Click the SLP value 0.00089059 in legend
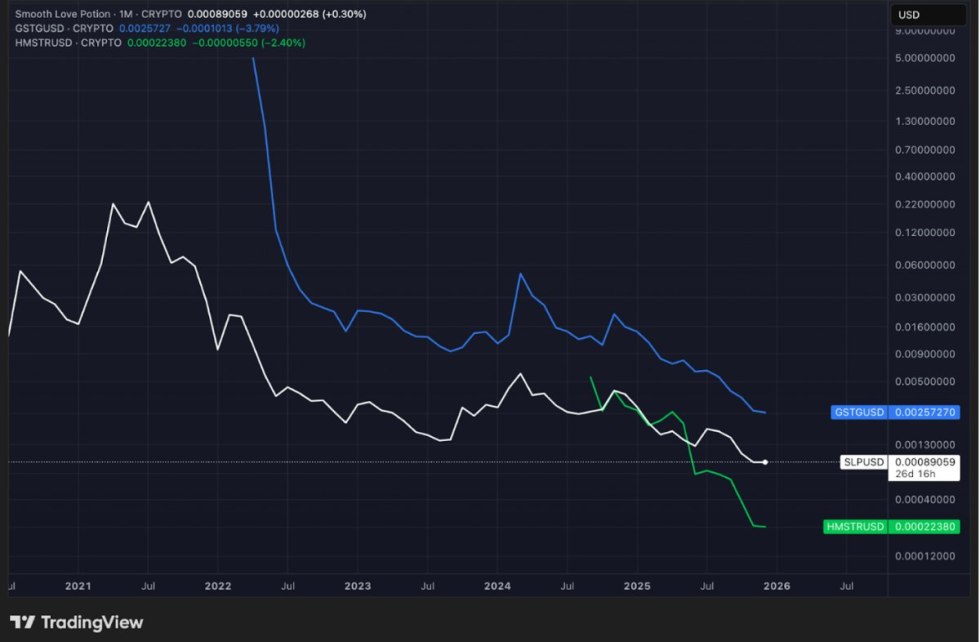Screen dimensions: 980x642 pos(218,14)
